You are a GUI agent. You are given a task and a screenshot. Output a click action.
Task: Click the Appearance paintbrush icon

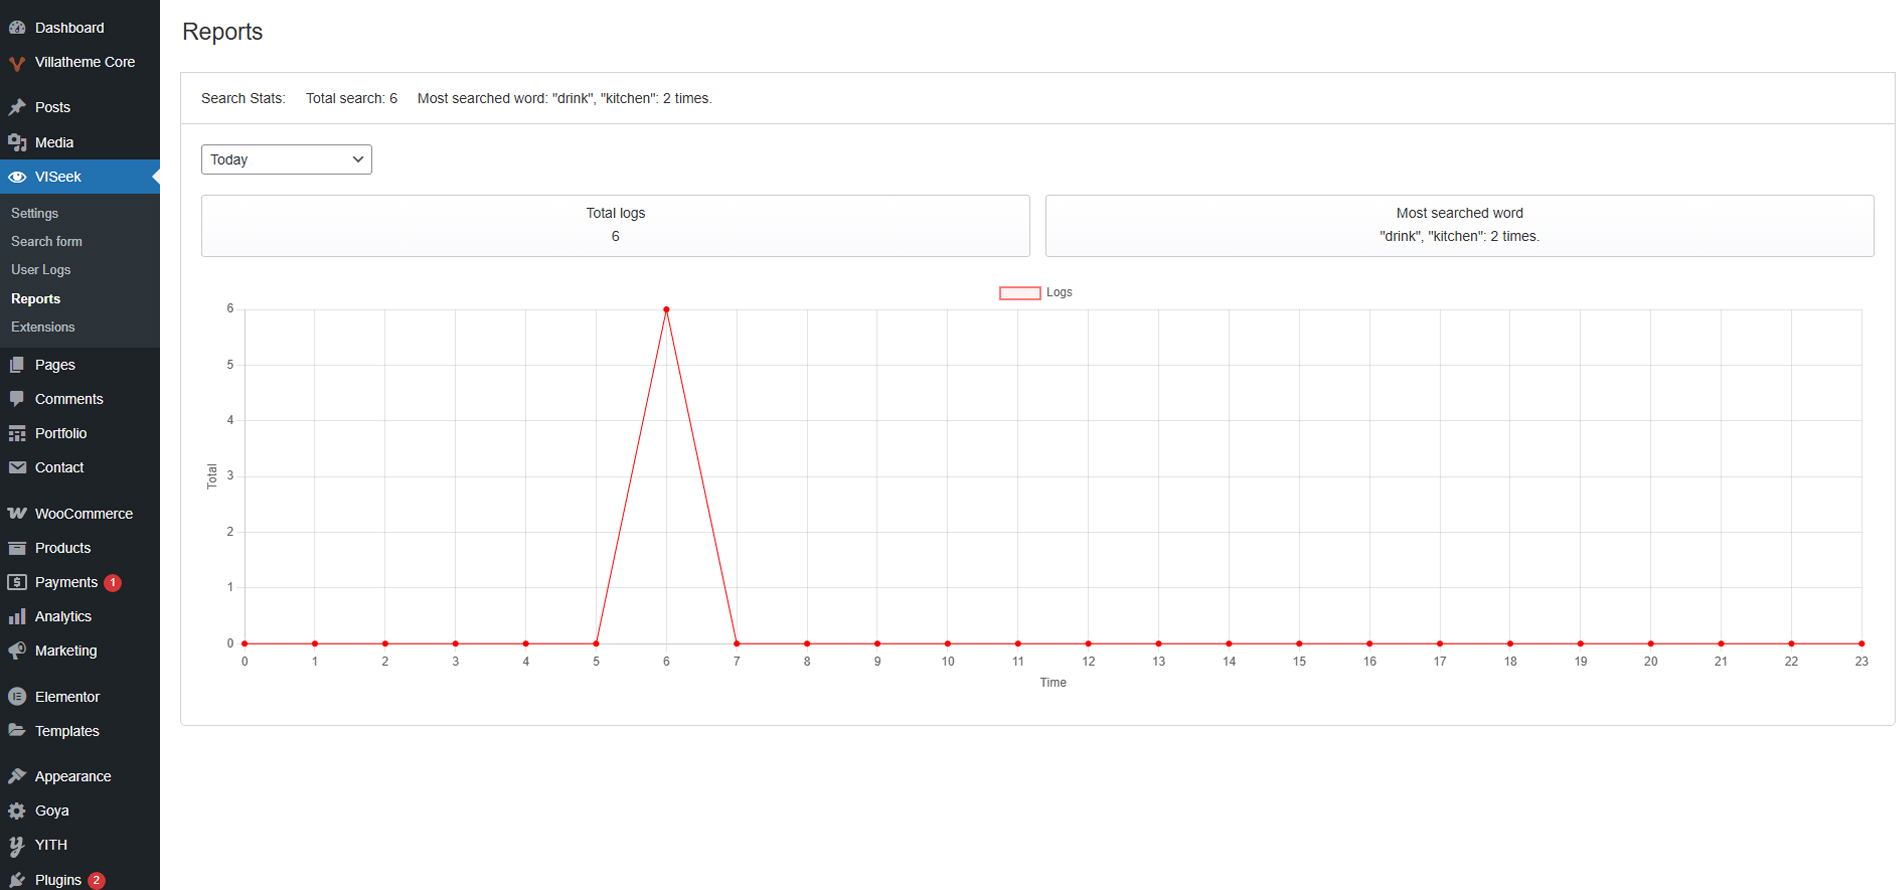(17, 776)
